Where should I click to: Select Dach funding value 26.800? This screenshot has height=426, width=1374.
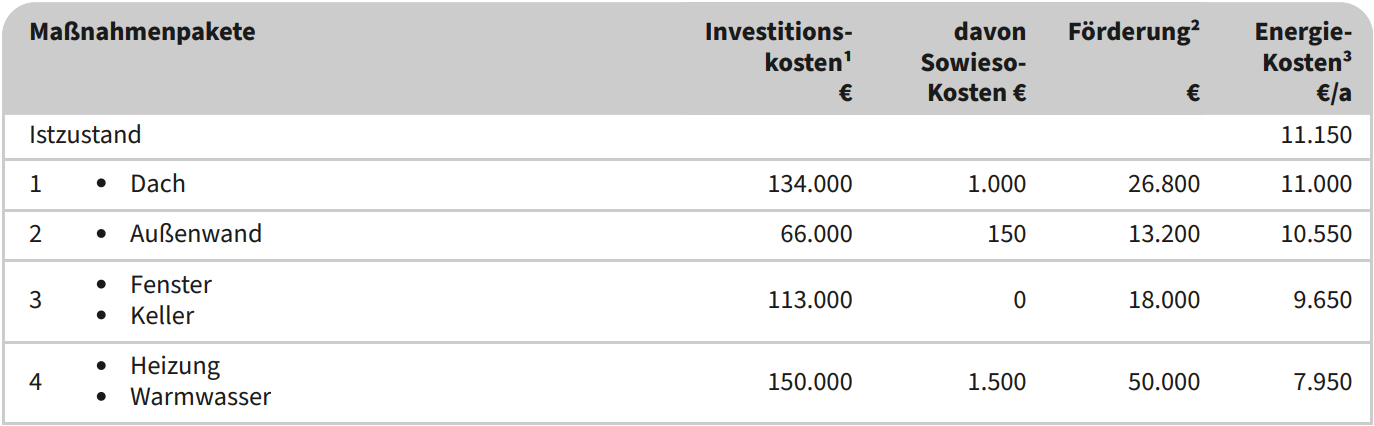pyautogui.click(x=1160, y=184)
